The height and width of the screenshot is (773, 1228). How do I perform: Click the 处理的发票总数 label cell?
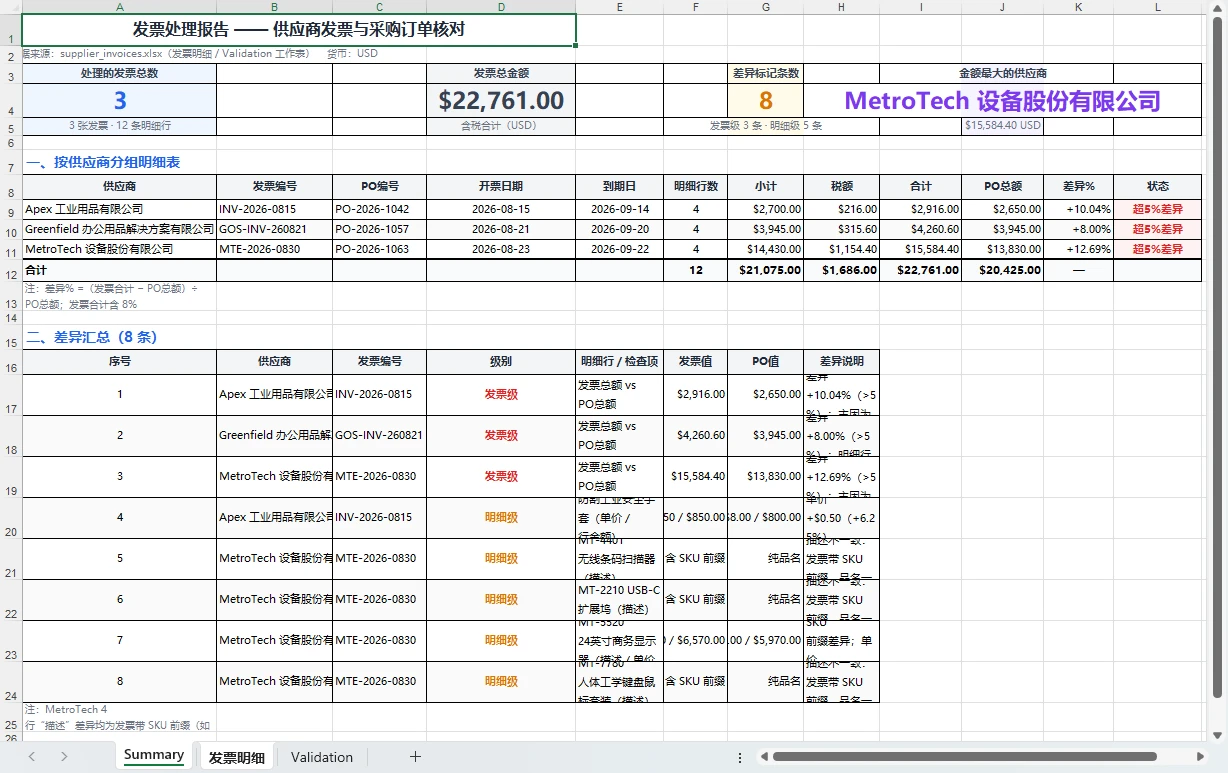pyautogui.click(x=119, y=73)
